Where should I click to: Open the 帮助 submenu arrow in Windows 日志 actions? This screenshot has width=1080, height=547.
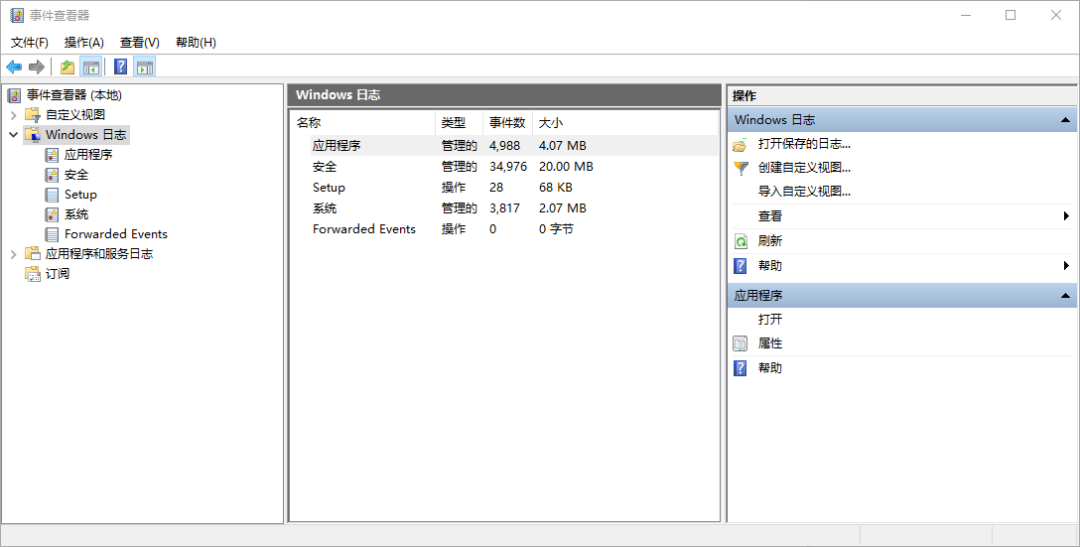(x=1066, y=265)
